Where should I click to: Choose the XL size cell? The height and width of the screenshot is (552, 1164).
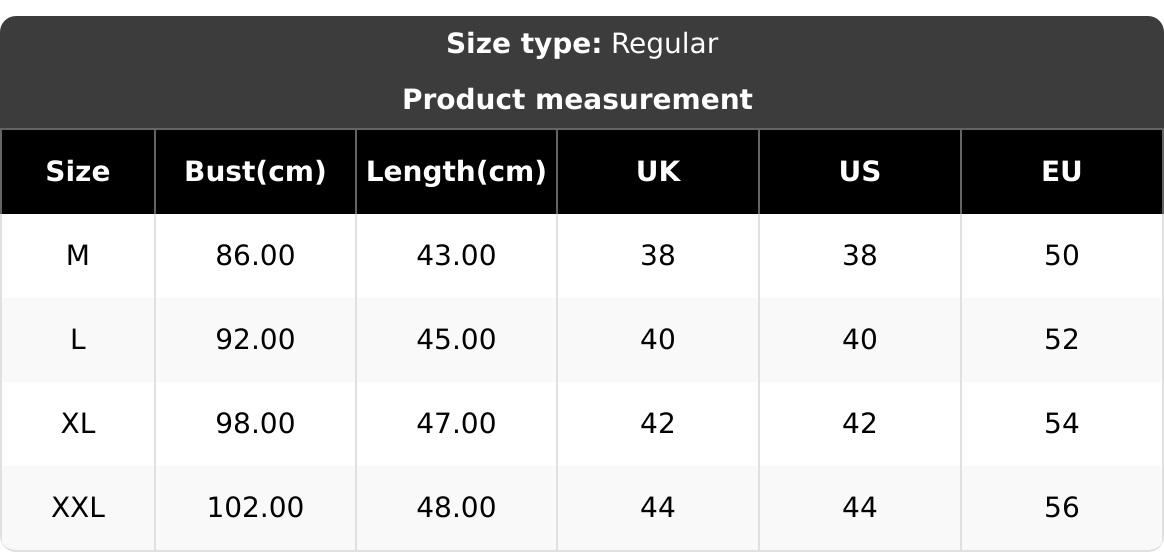pos(78,424)
